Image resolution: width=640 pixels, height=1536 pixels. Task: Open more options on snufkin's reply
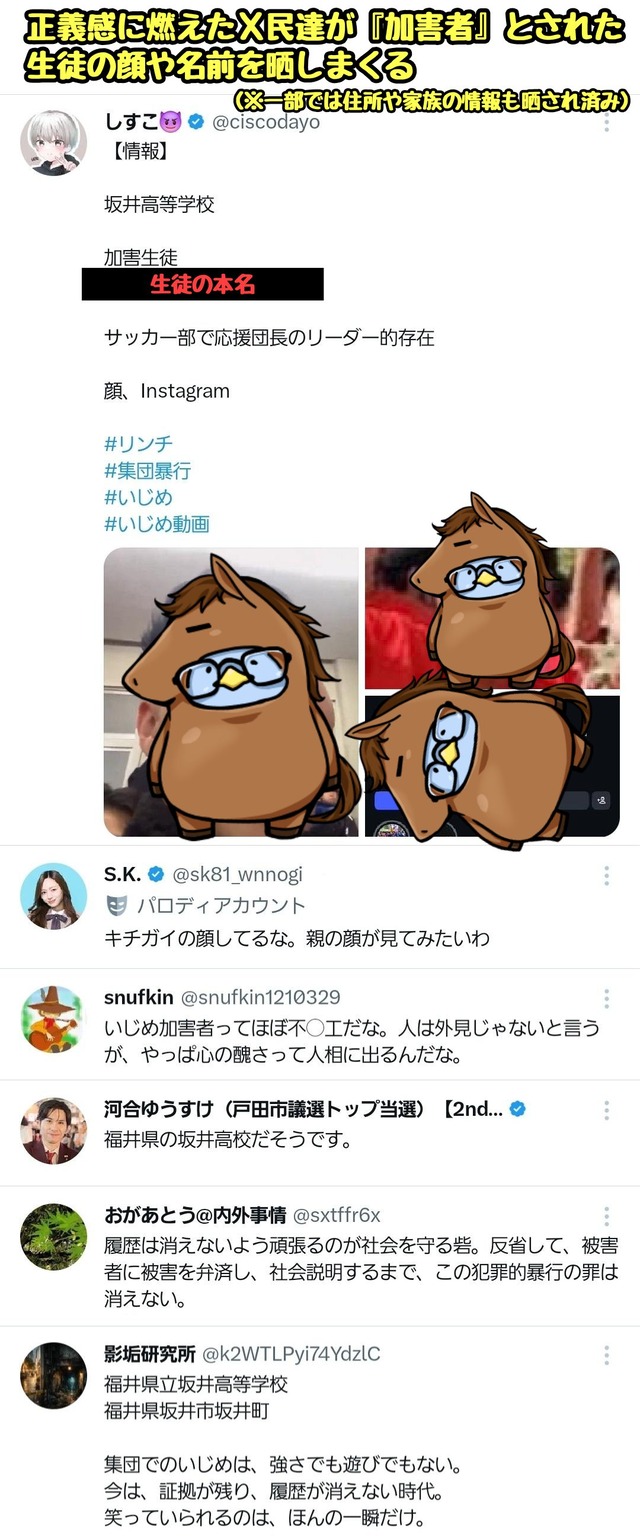click(x=606, y=999)
